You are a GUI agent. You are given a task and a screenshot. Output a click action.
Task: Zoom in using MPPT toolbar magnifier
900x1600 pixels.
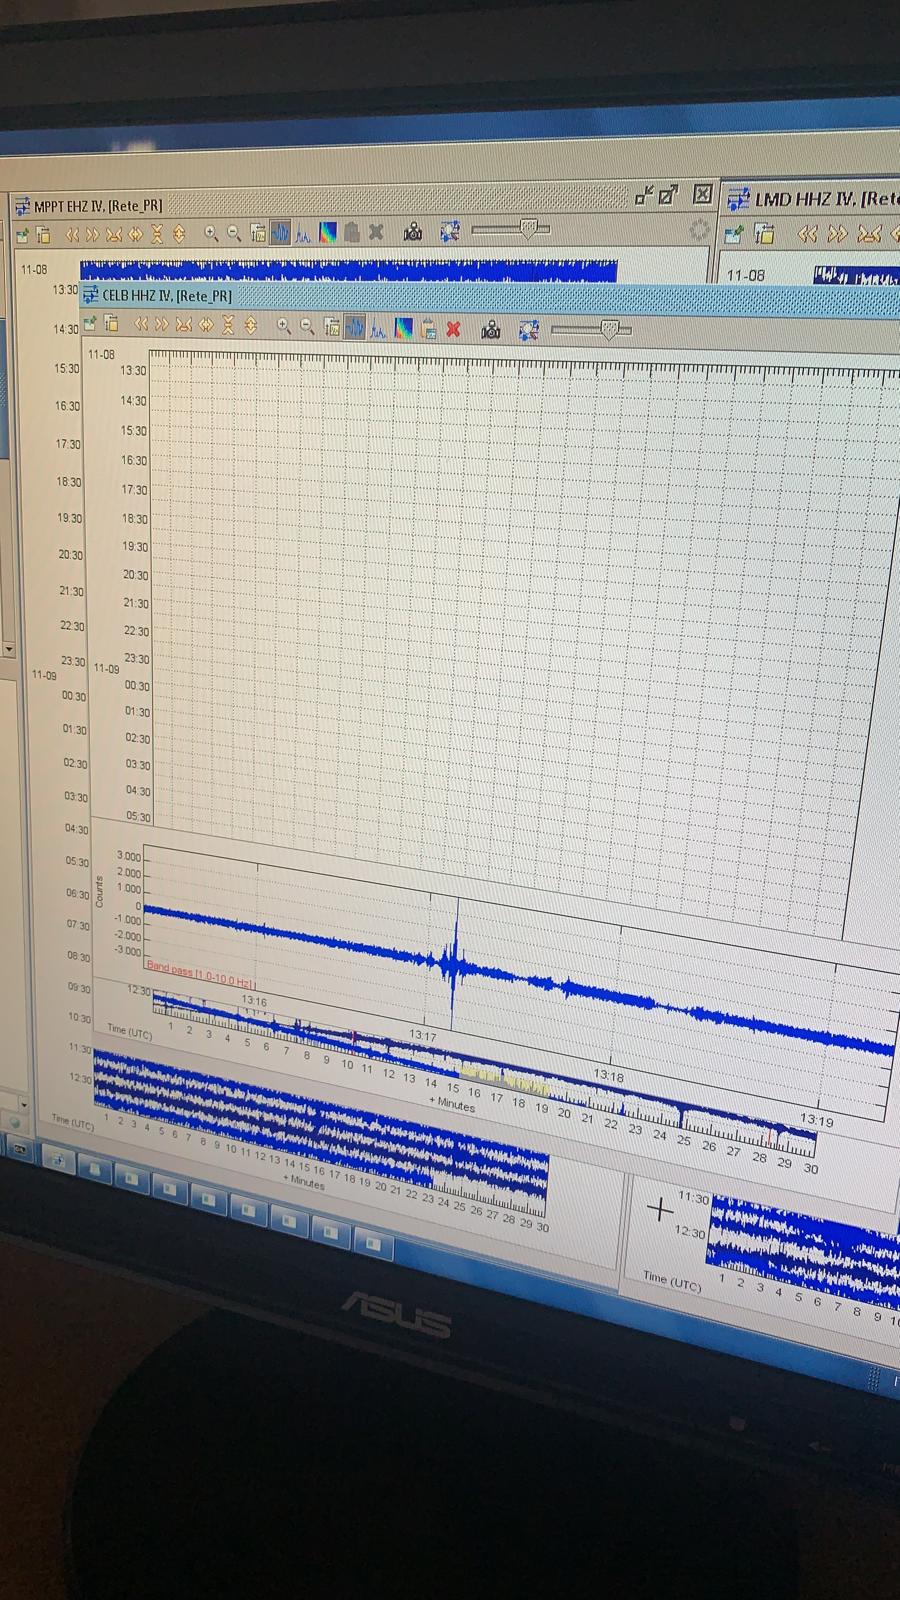pos(211,233)
